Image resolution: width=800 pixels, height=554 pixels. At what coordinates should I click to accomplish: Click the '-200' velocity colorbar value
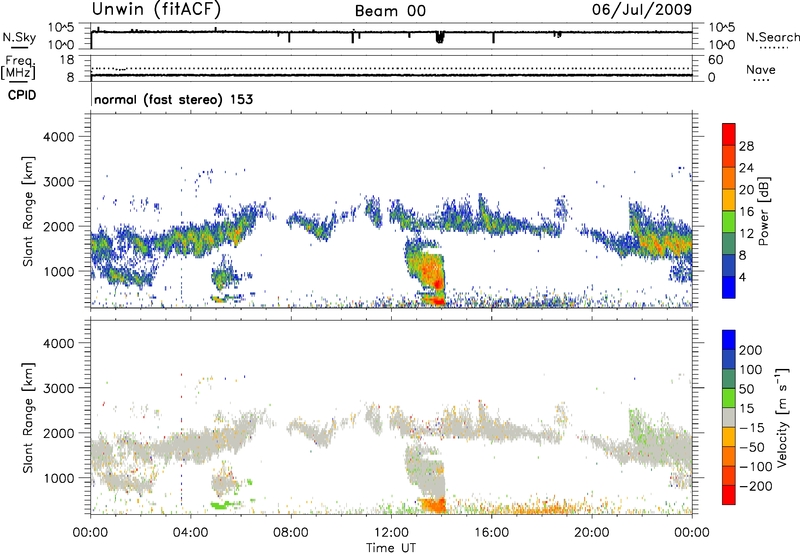(755, 486)
